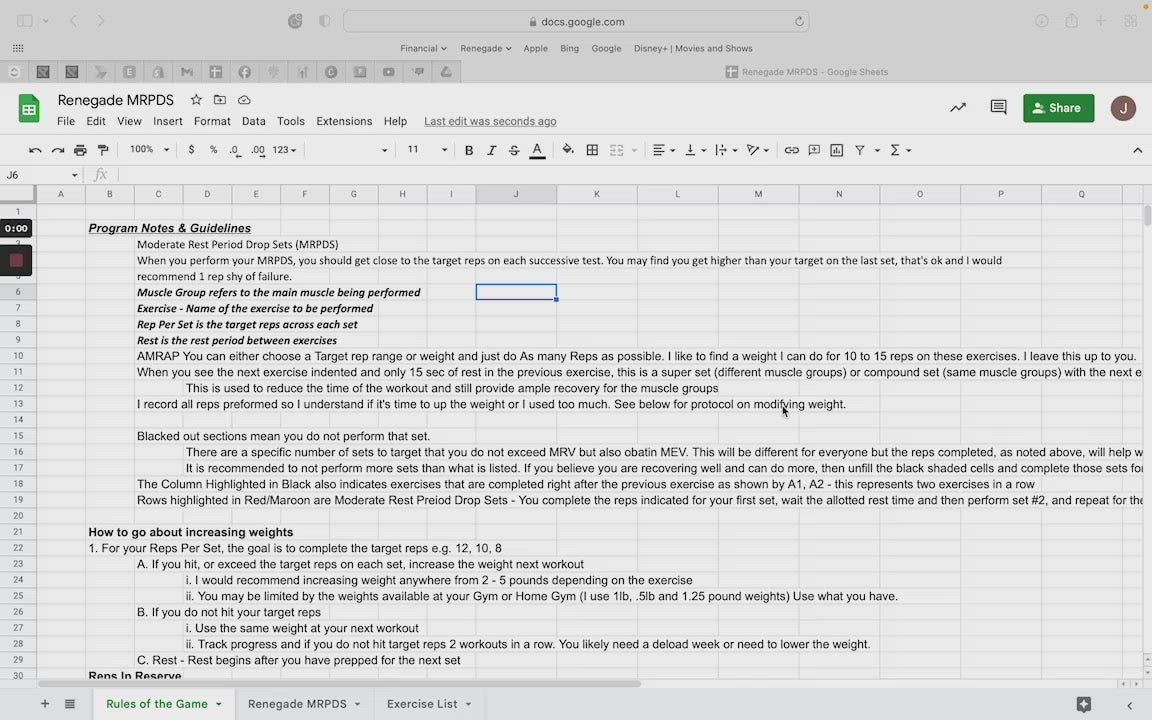Insert a comment from the toolbar
1152x720 pixels.
(x=814, y=150)
